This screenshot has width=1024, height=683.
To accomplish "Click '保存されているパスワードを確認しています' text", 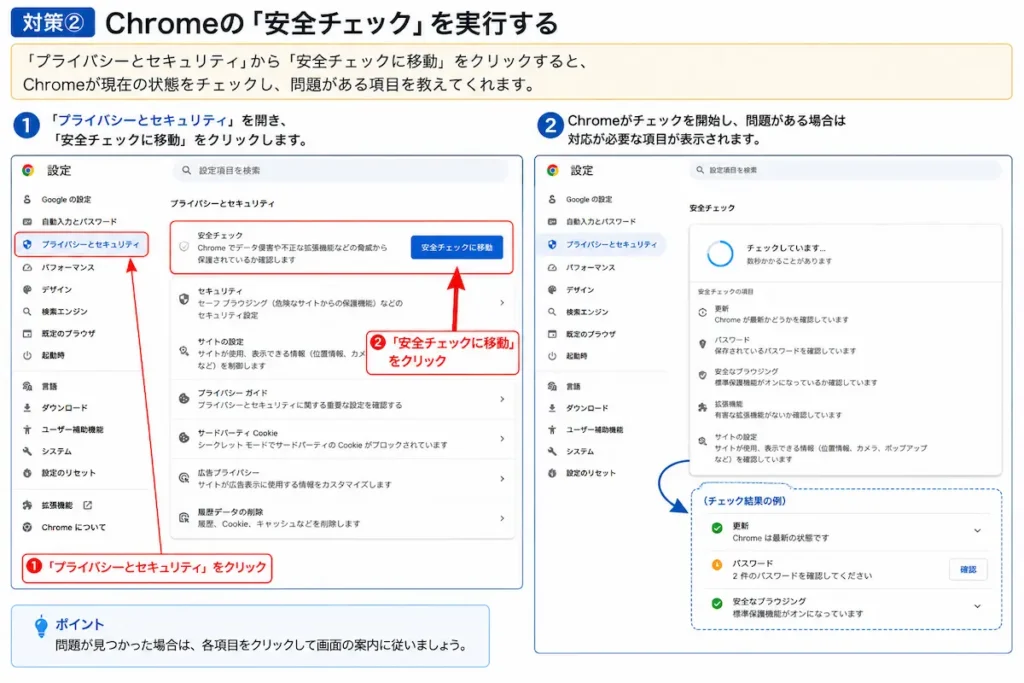I will [785, 351].
